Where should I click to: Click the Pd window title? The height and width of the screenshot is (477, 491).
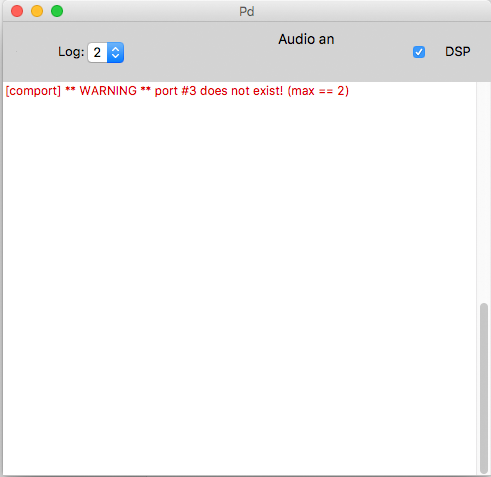click(247, 11)
